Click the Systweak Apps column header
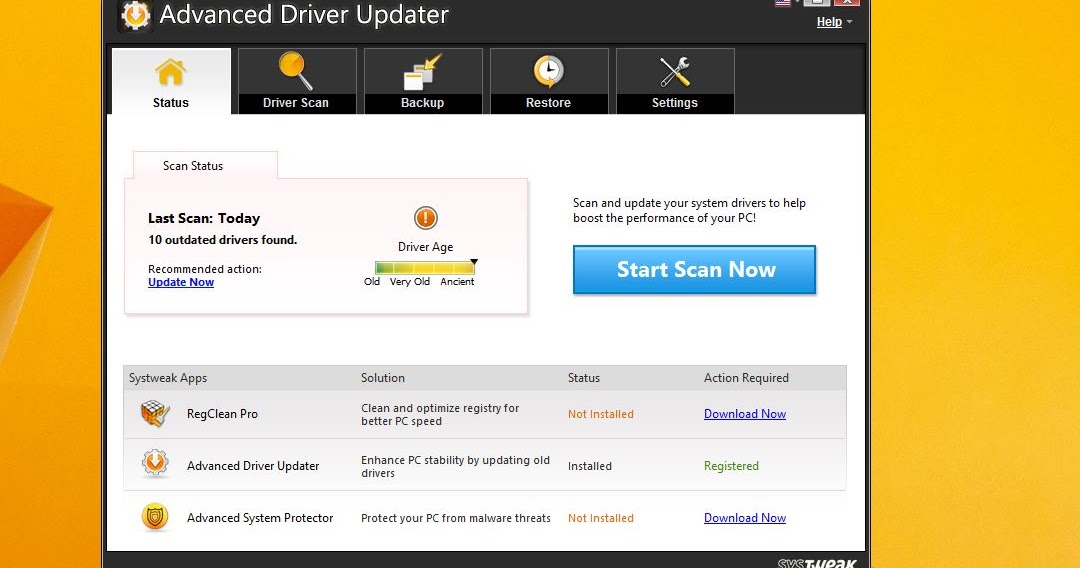 [x=168, y=378]
